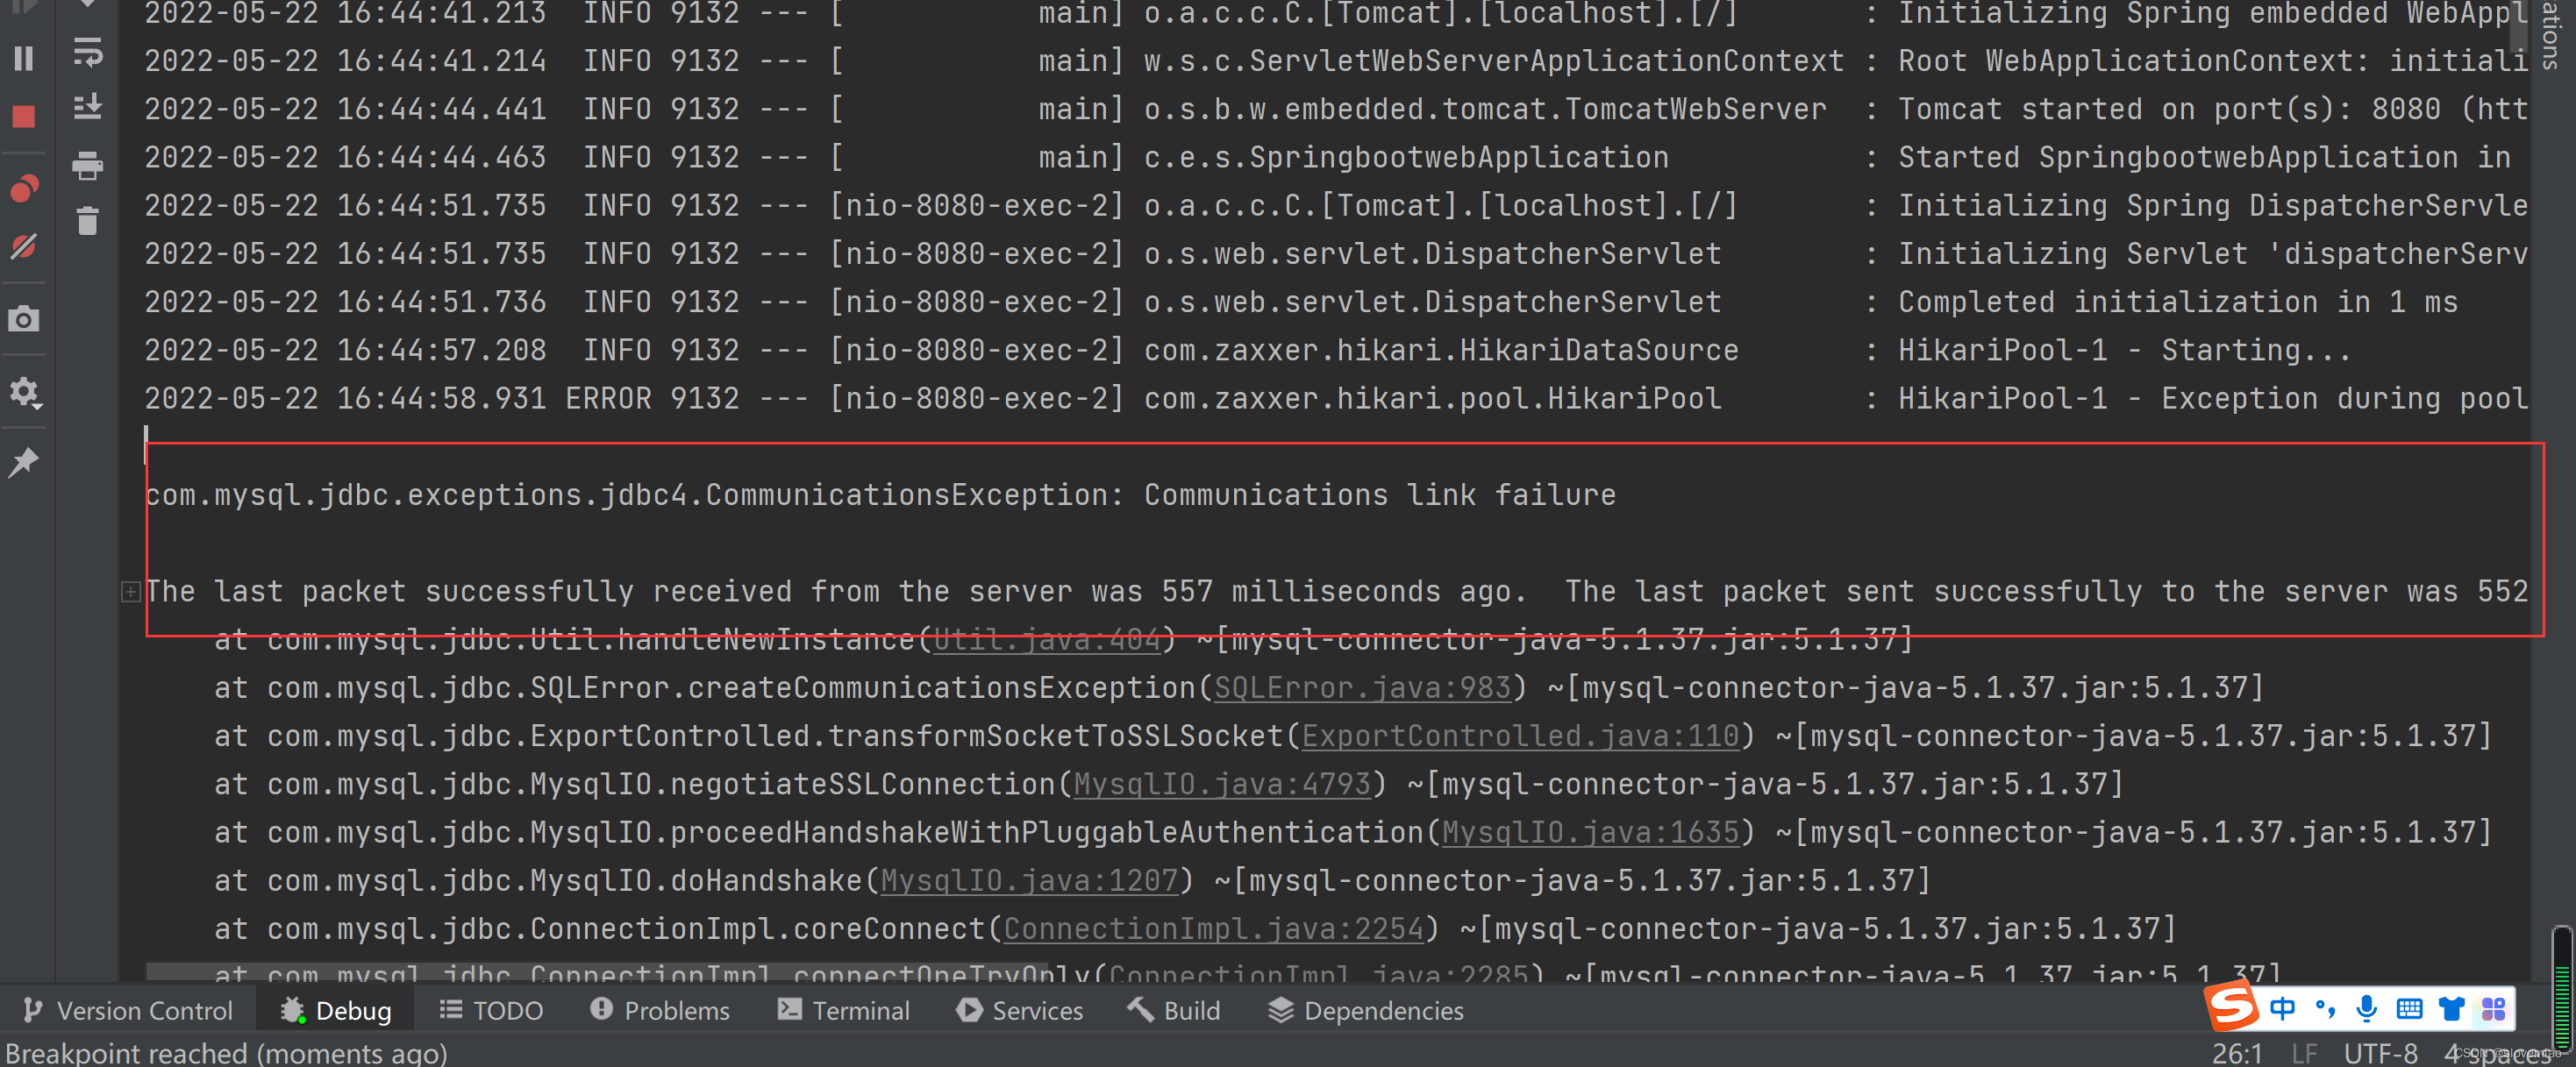2576x1067 pixels.
Task: Take a thread dump with camera icon
Action: 24,319
